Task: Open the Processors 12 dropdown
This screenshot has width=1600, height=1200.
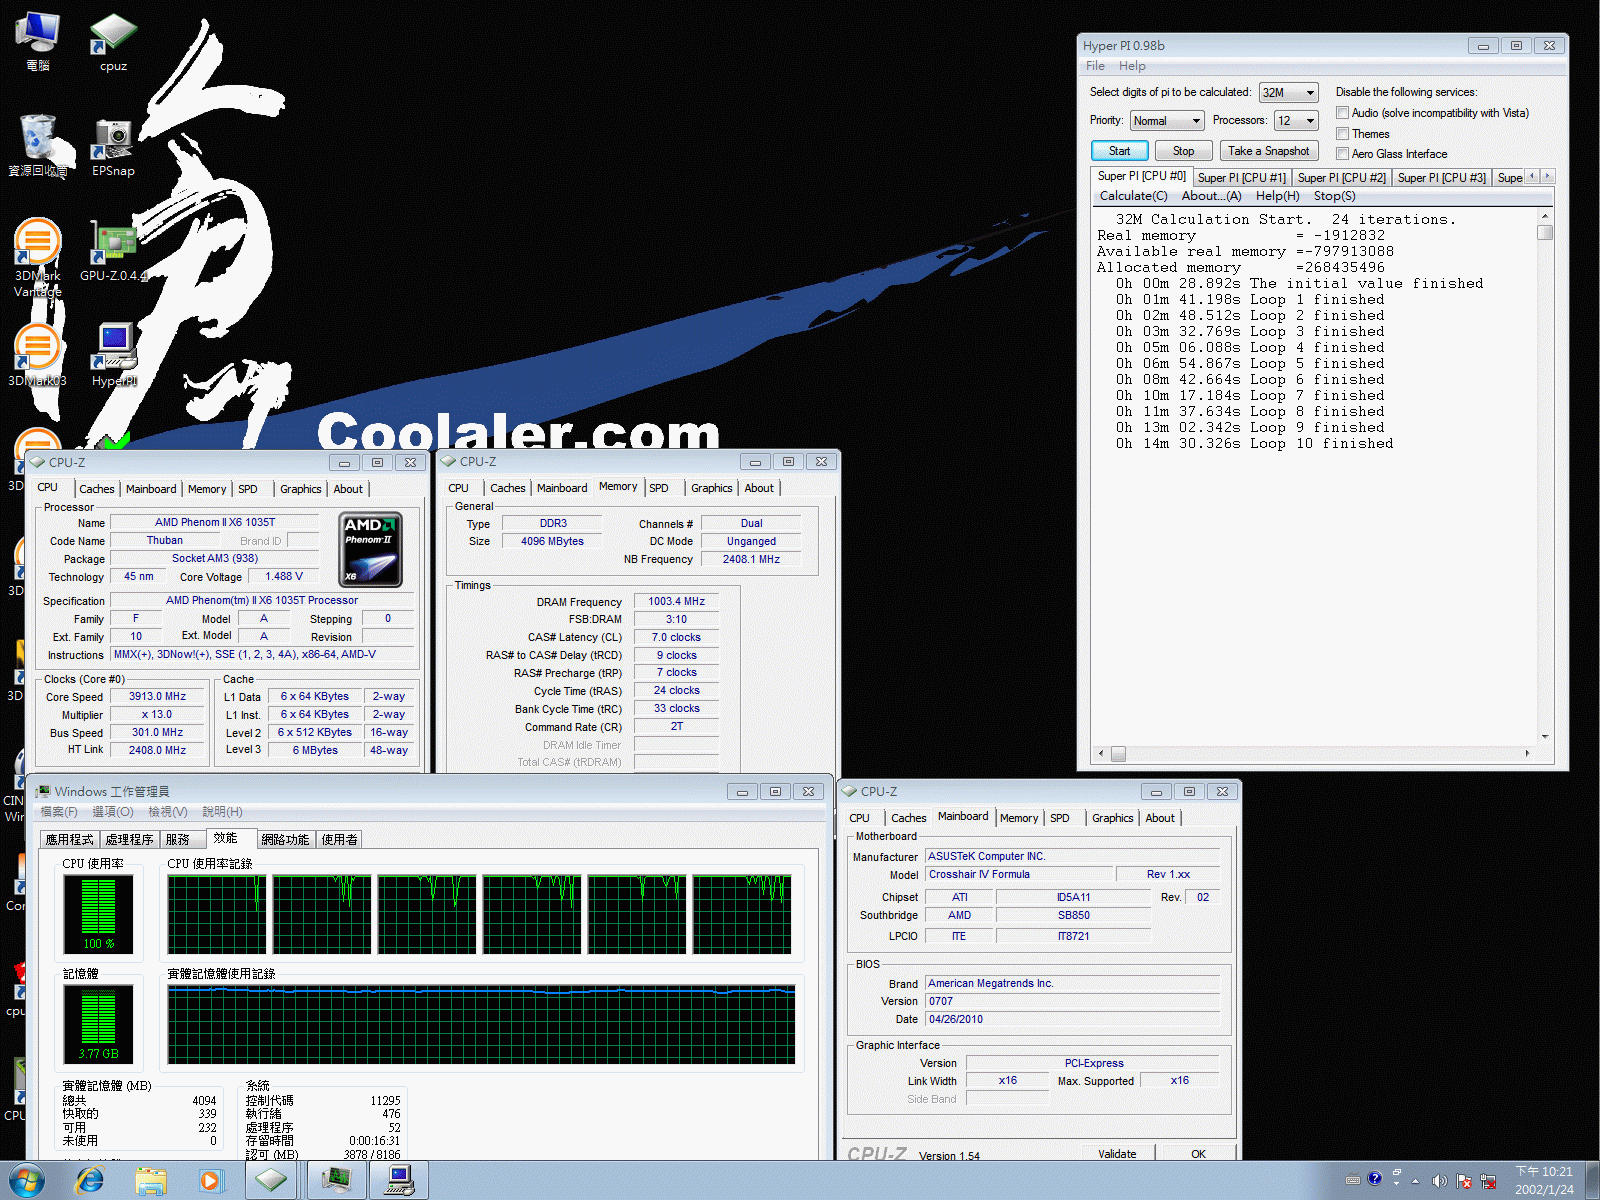Action: 1296,121
